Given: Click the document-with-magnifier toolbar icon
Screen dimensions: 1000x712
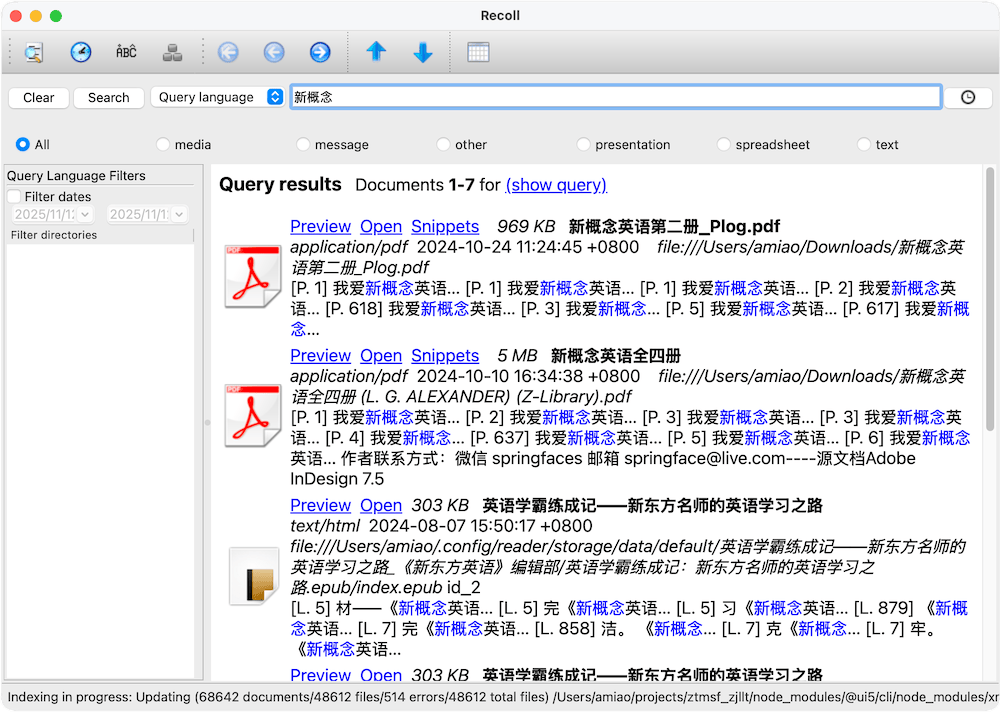Looking at the screenshot, I should (33, 51).
